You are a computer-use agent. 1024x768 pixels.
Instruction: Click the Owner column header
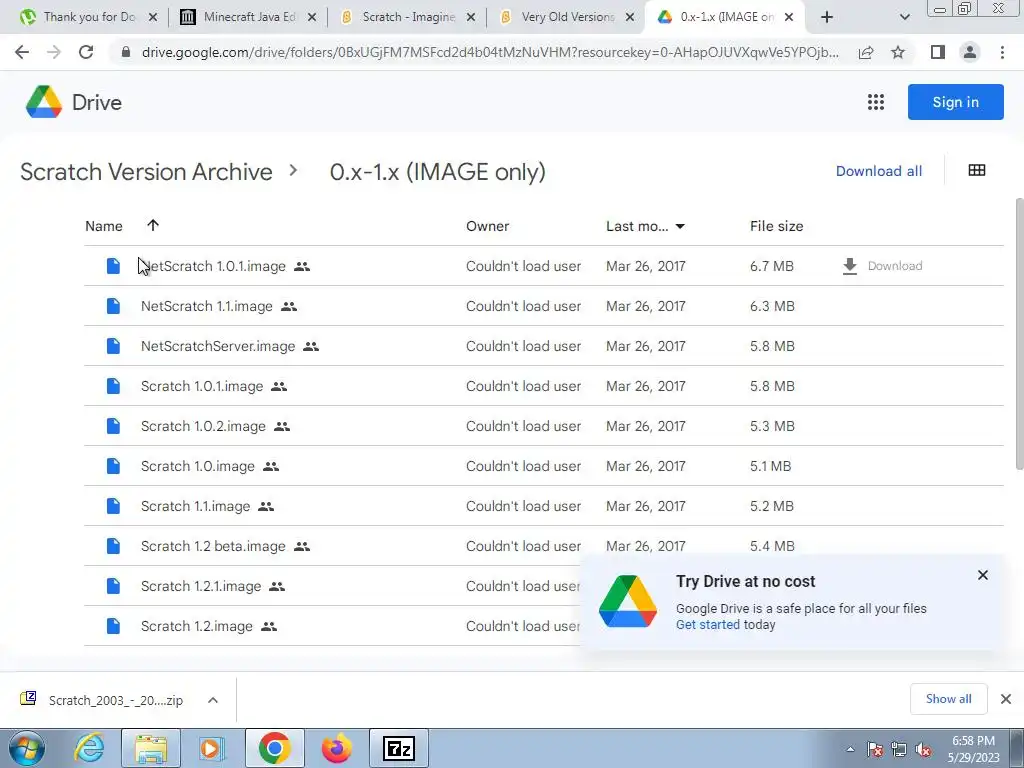(487, 226)
